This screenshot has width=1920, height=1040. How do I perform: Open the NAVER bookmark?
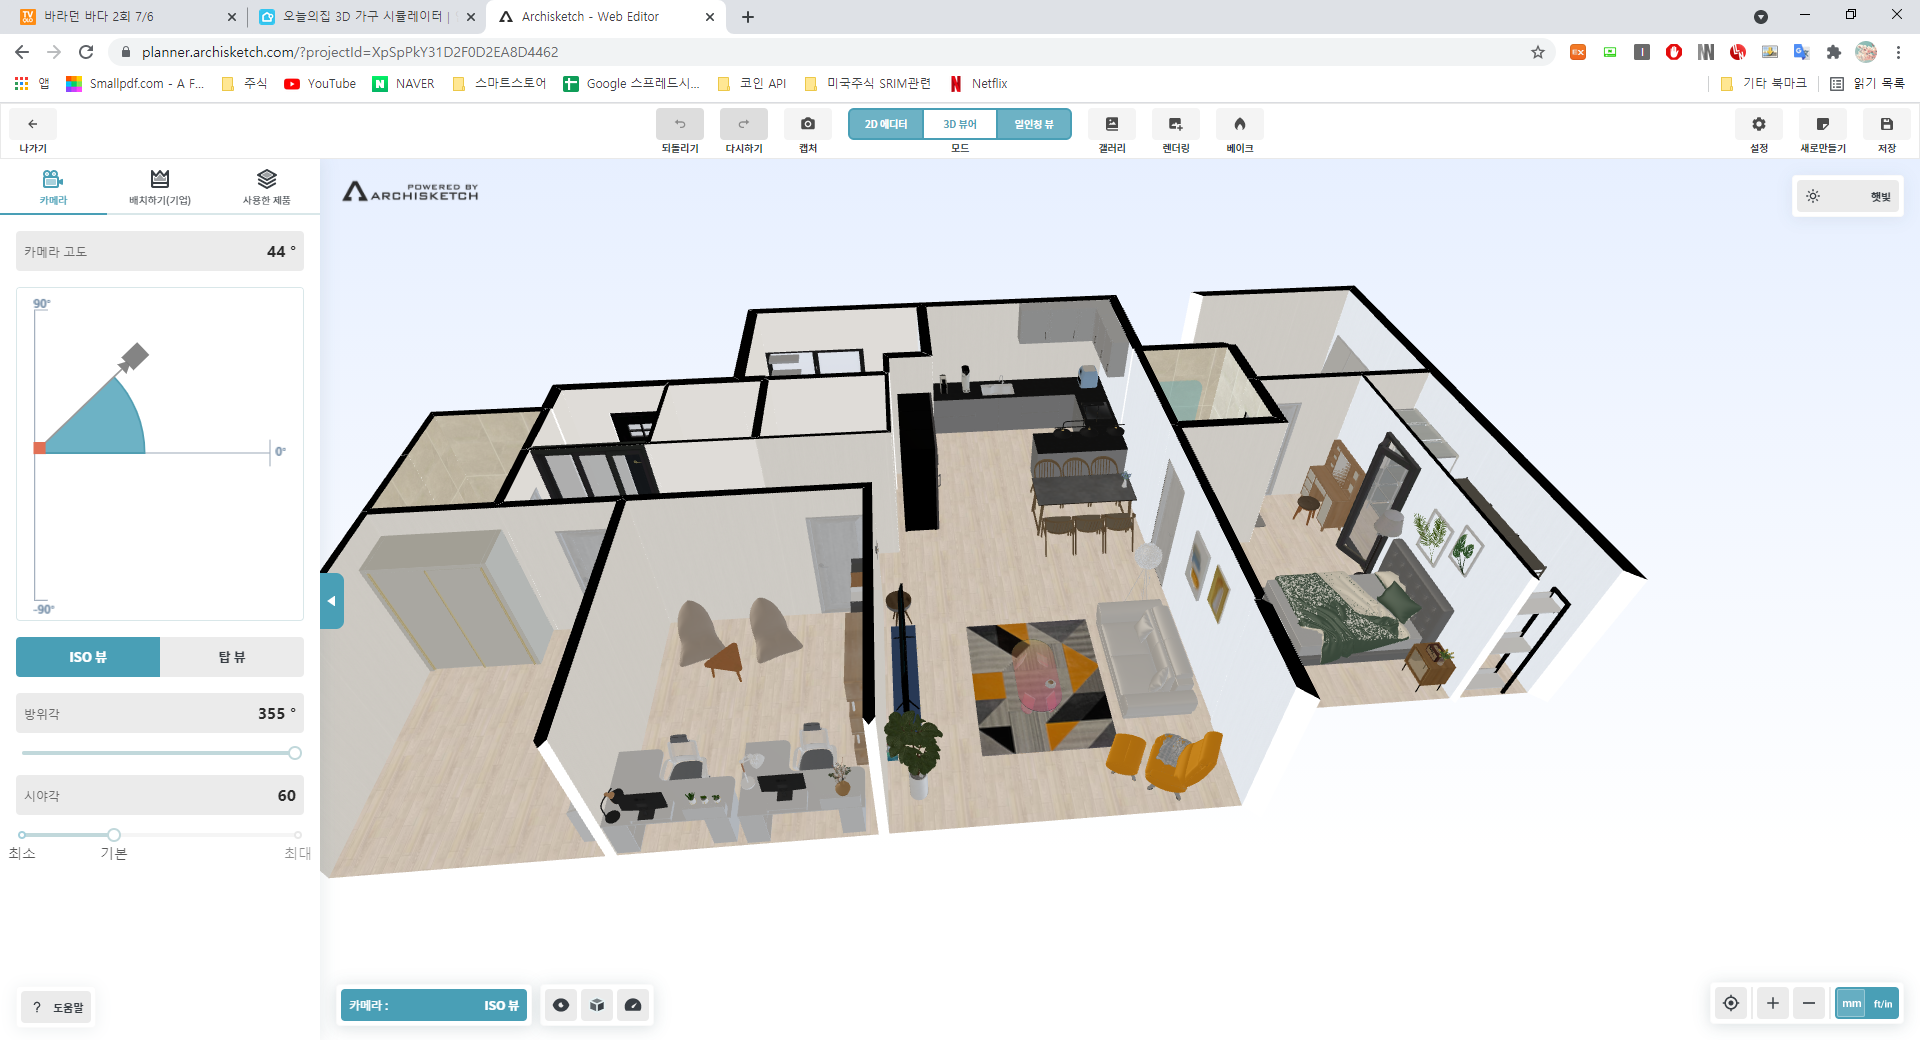(x=404, y=84)
